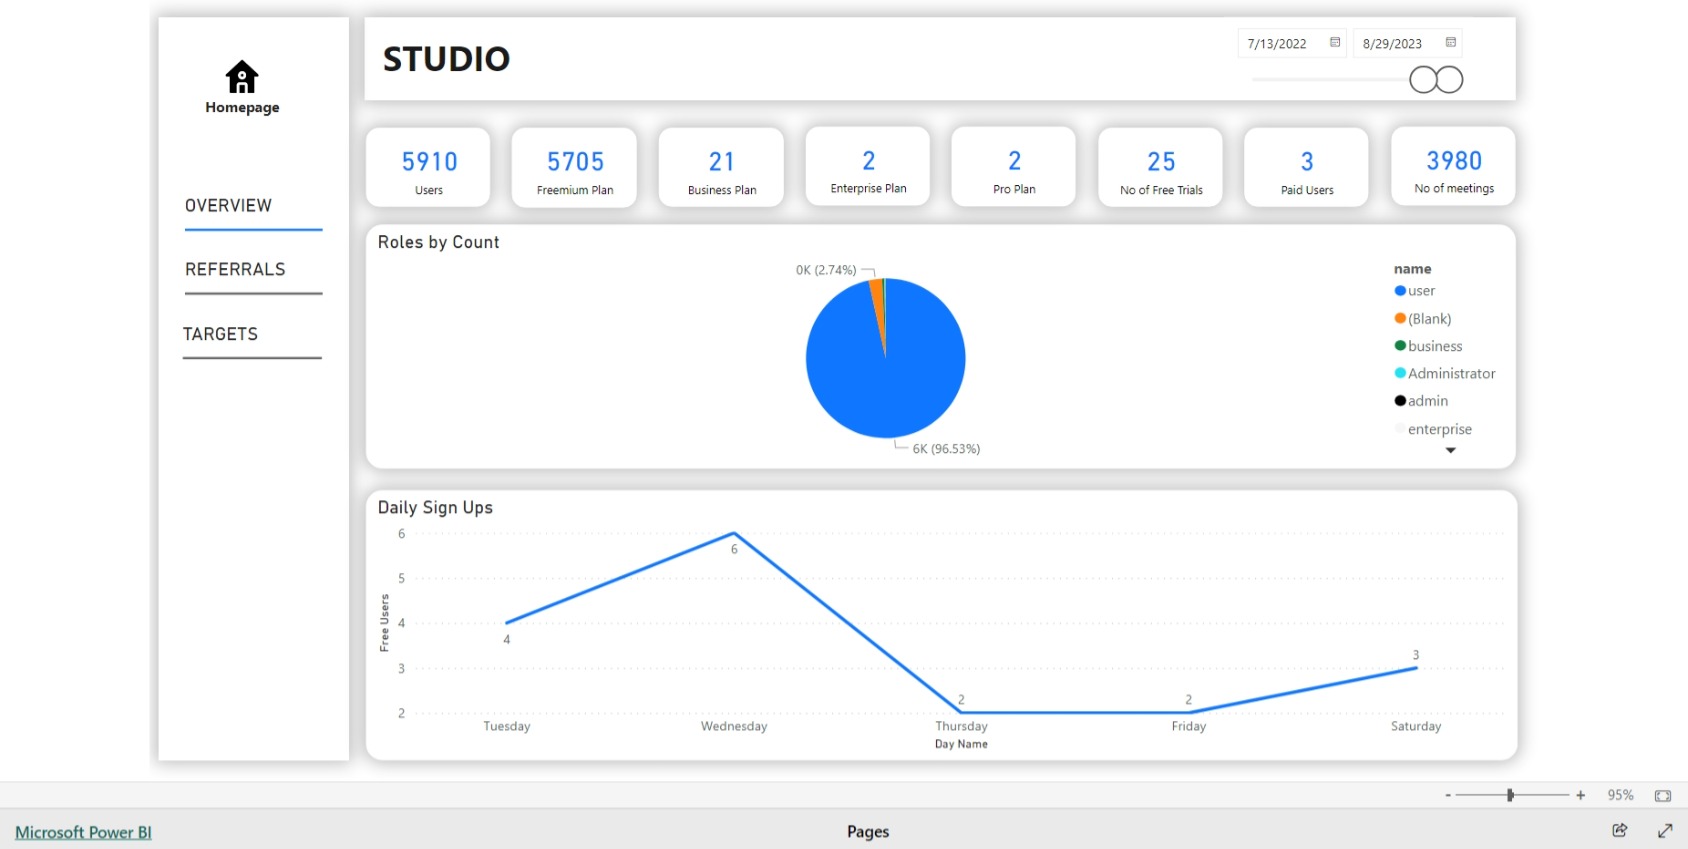This screenshot has height=849, width=1688.
Task: Click the 21 Business Plan card
Action: 722,167
